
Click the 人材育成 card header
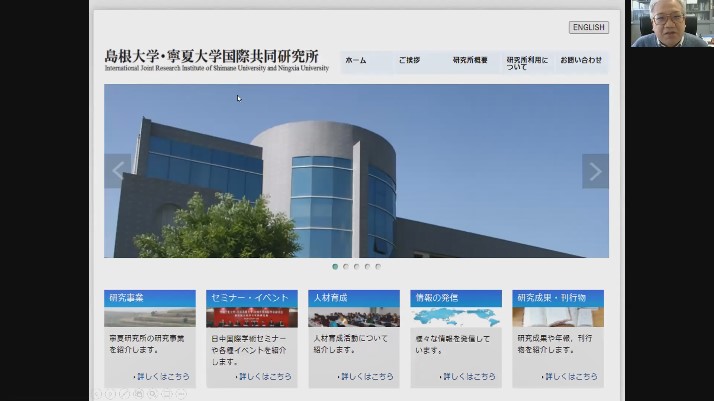tap(354, 298)
